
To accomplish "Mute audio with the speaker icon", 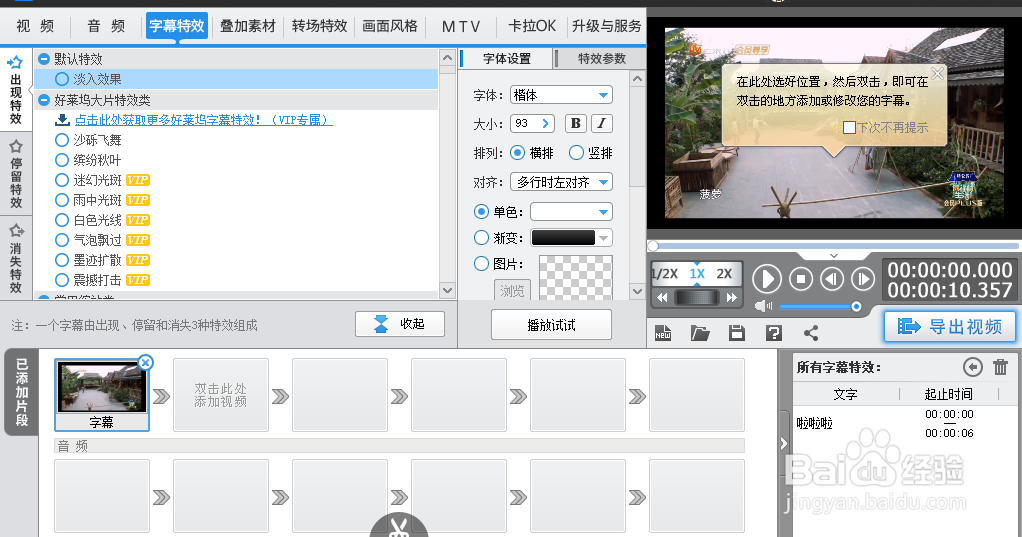I will [763, 306].
